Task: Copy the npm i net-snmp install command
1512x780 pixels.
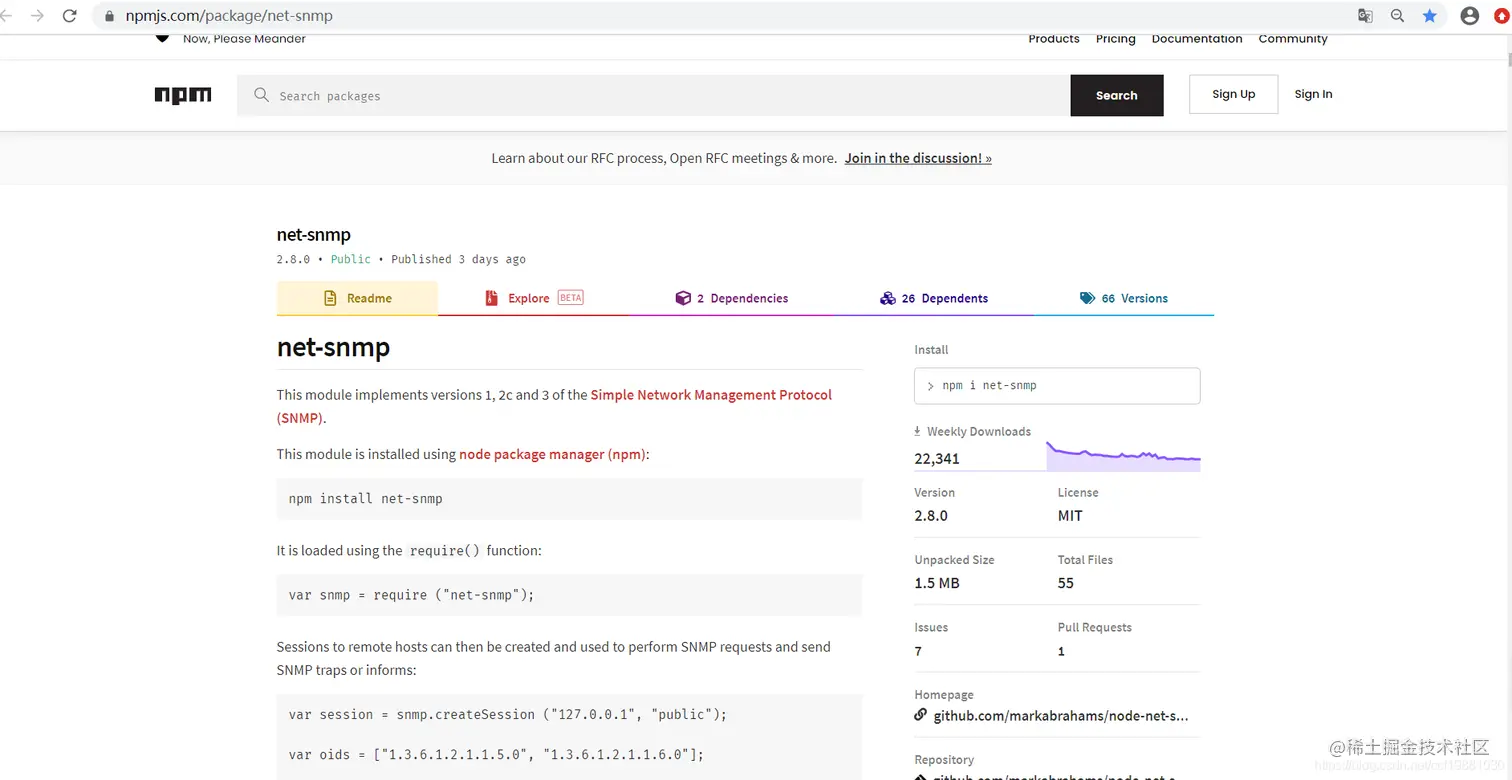Action: click(x=1057, y=386)
